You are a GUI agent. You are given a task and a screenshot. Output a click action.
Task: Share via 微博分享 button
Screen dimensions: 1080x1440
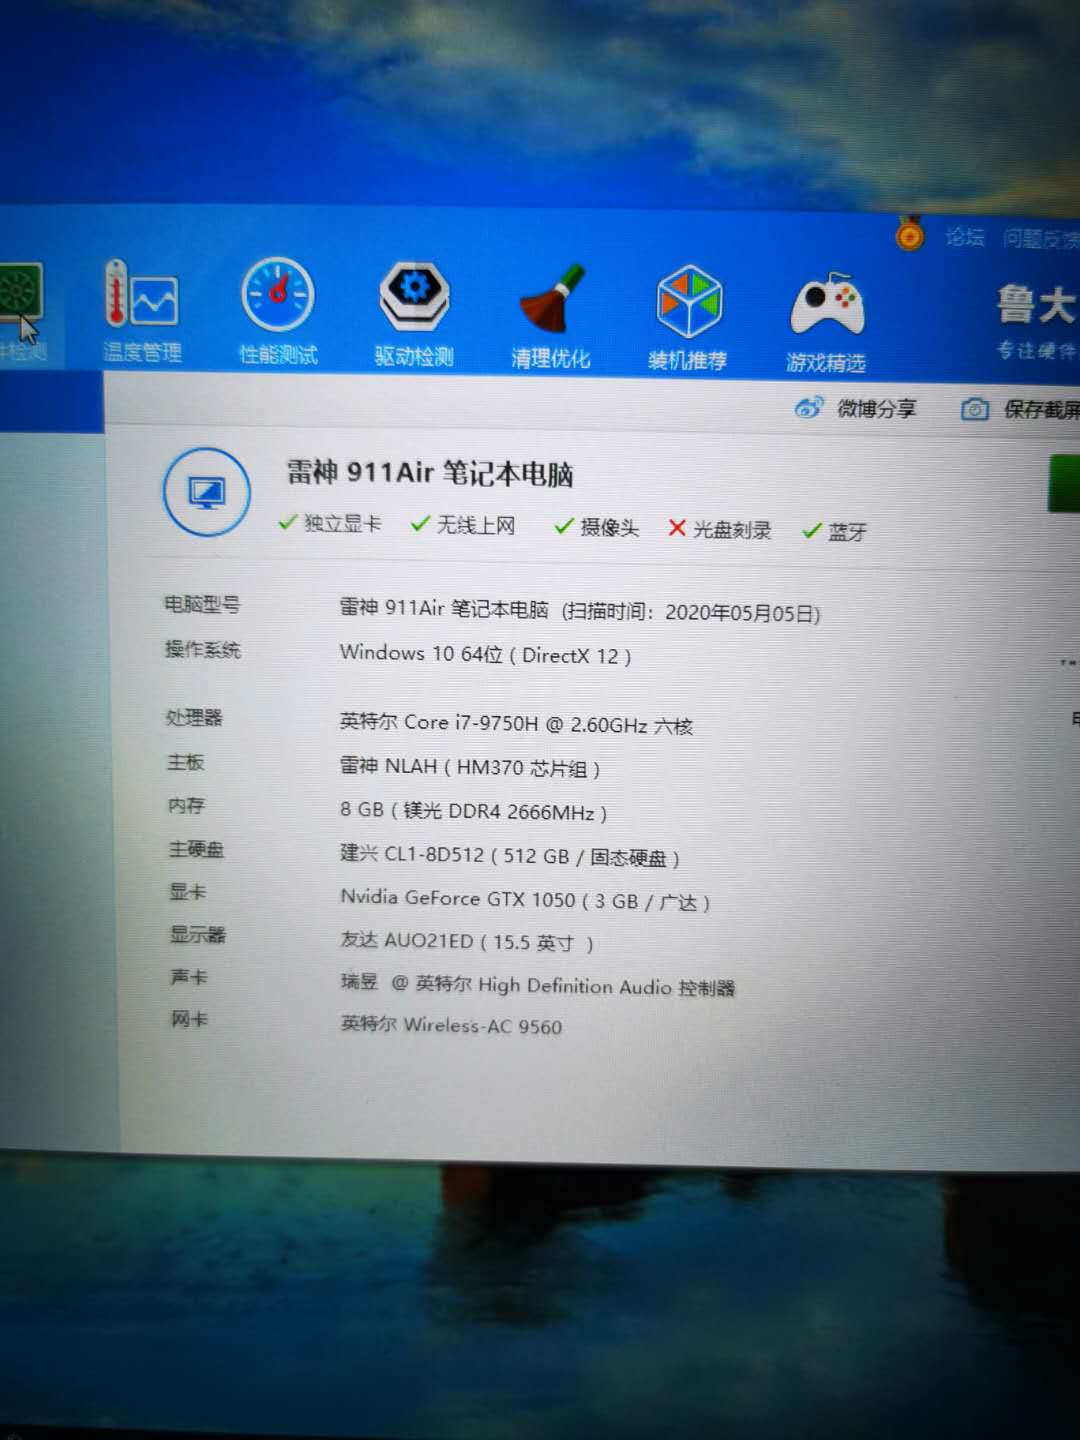856,408
